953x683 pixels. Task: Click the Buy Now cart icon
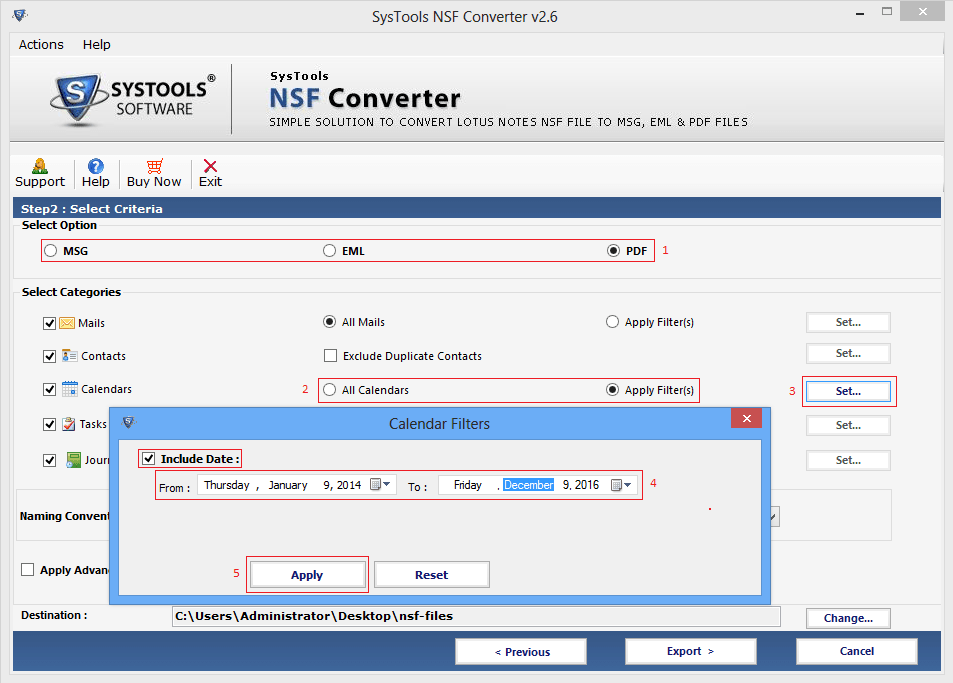[154, 166]
